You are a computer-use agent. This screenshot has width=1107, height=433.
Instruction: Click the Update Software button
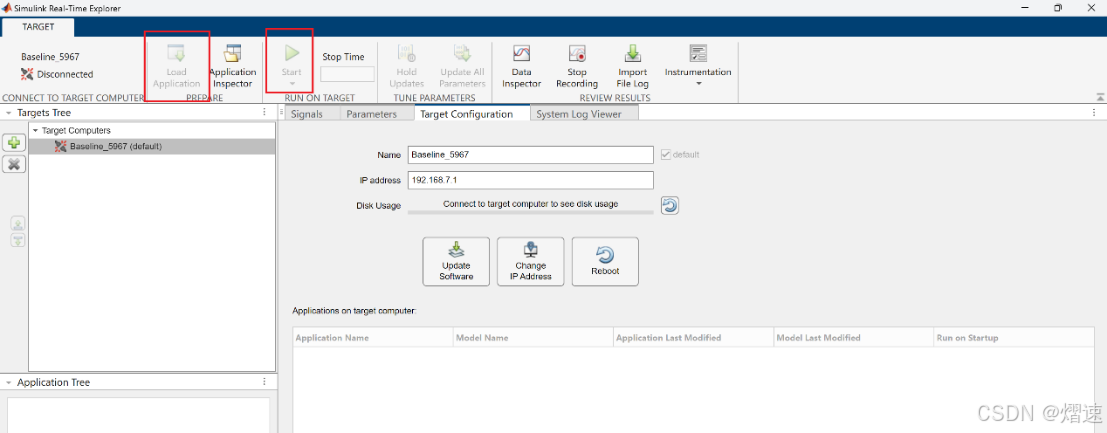pos(456,261)
